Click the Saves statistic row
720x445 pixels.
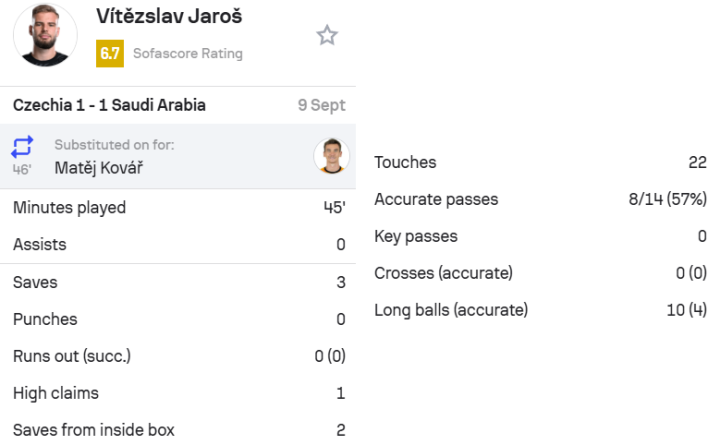pyautogui.click(x=178, y=282)
